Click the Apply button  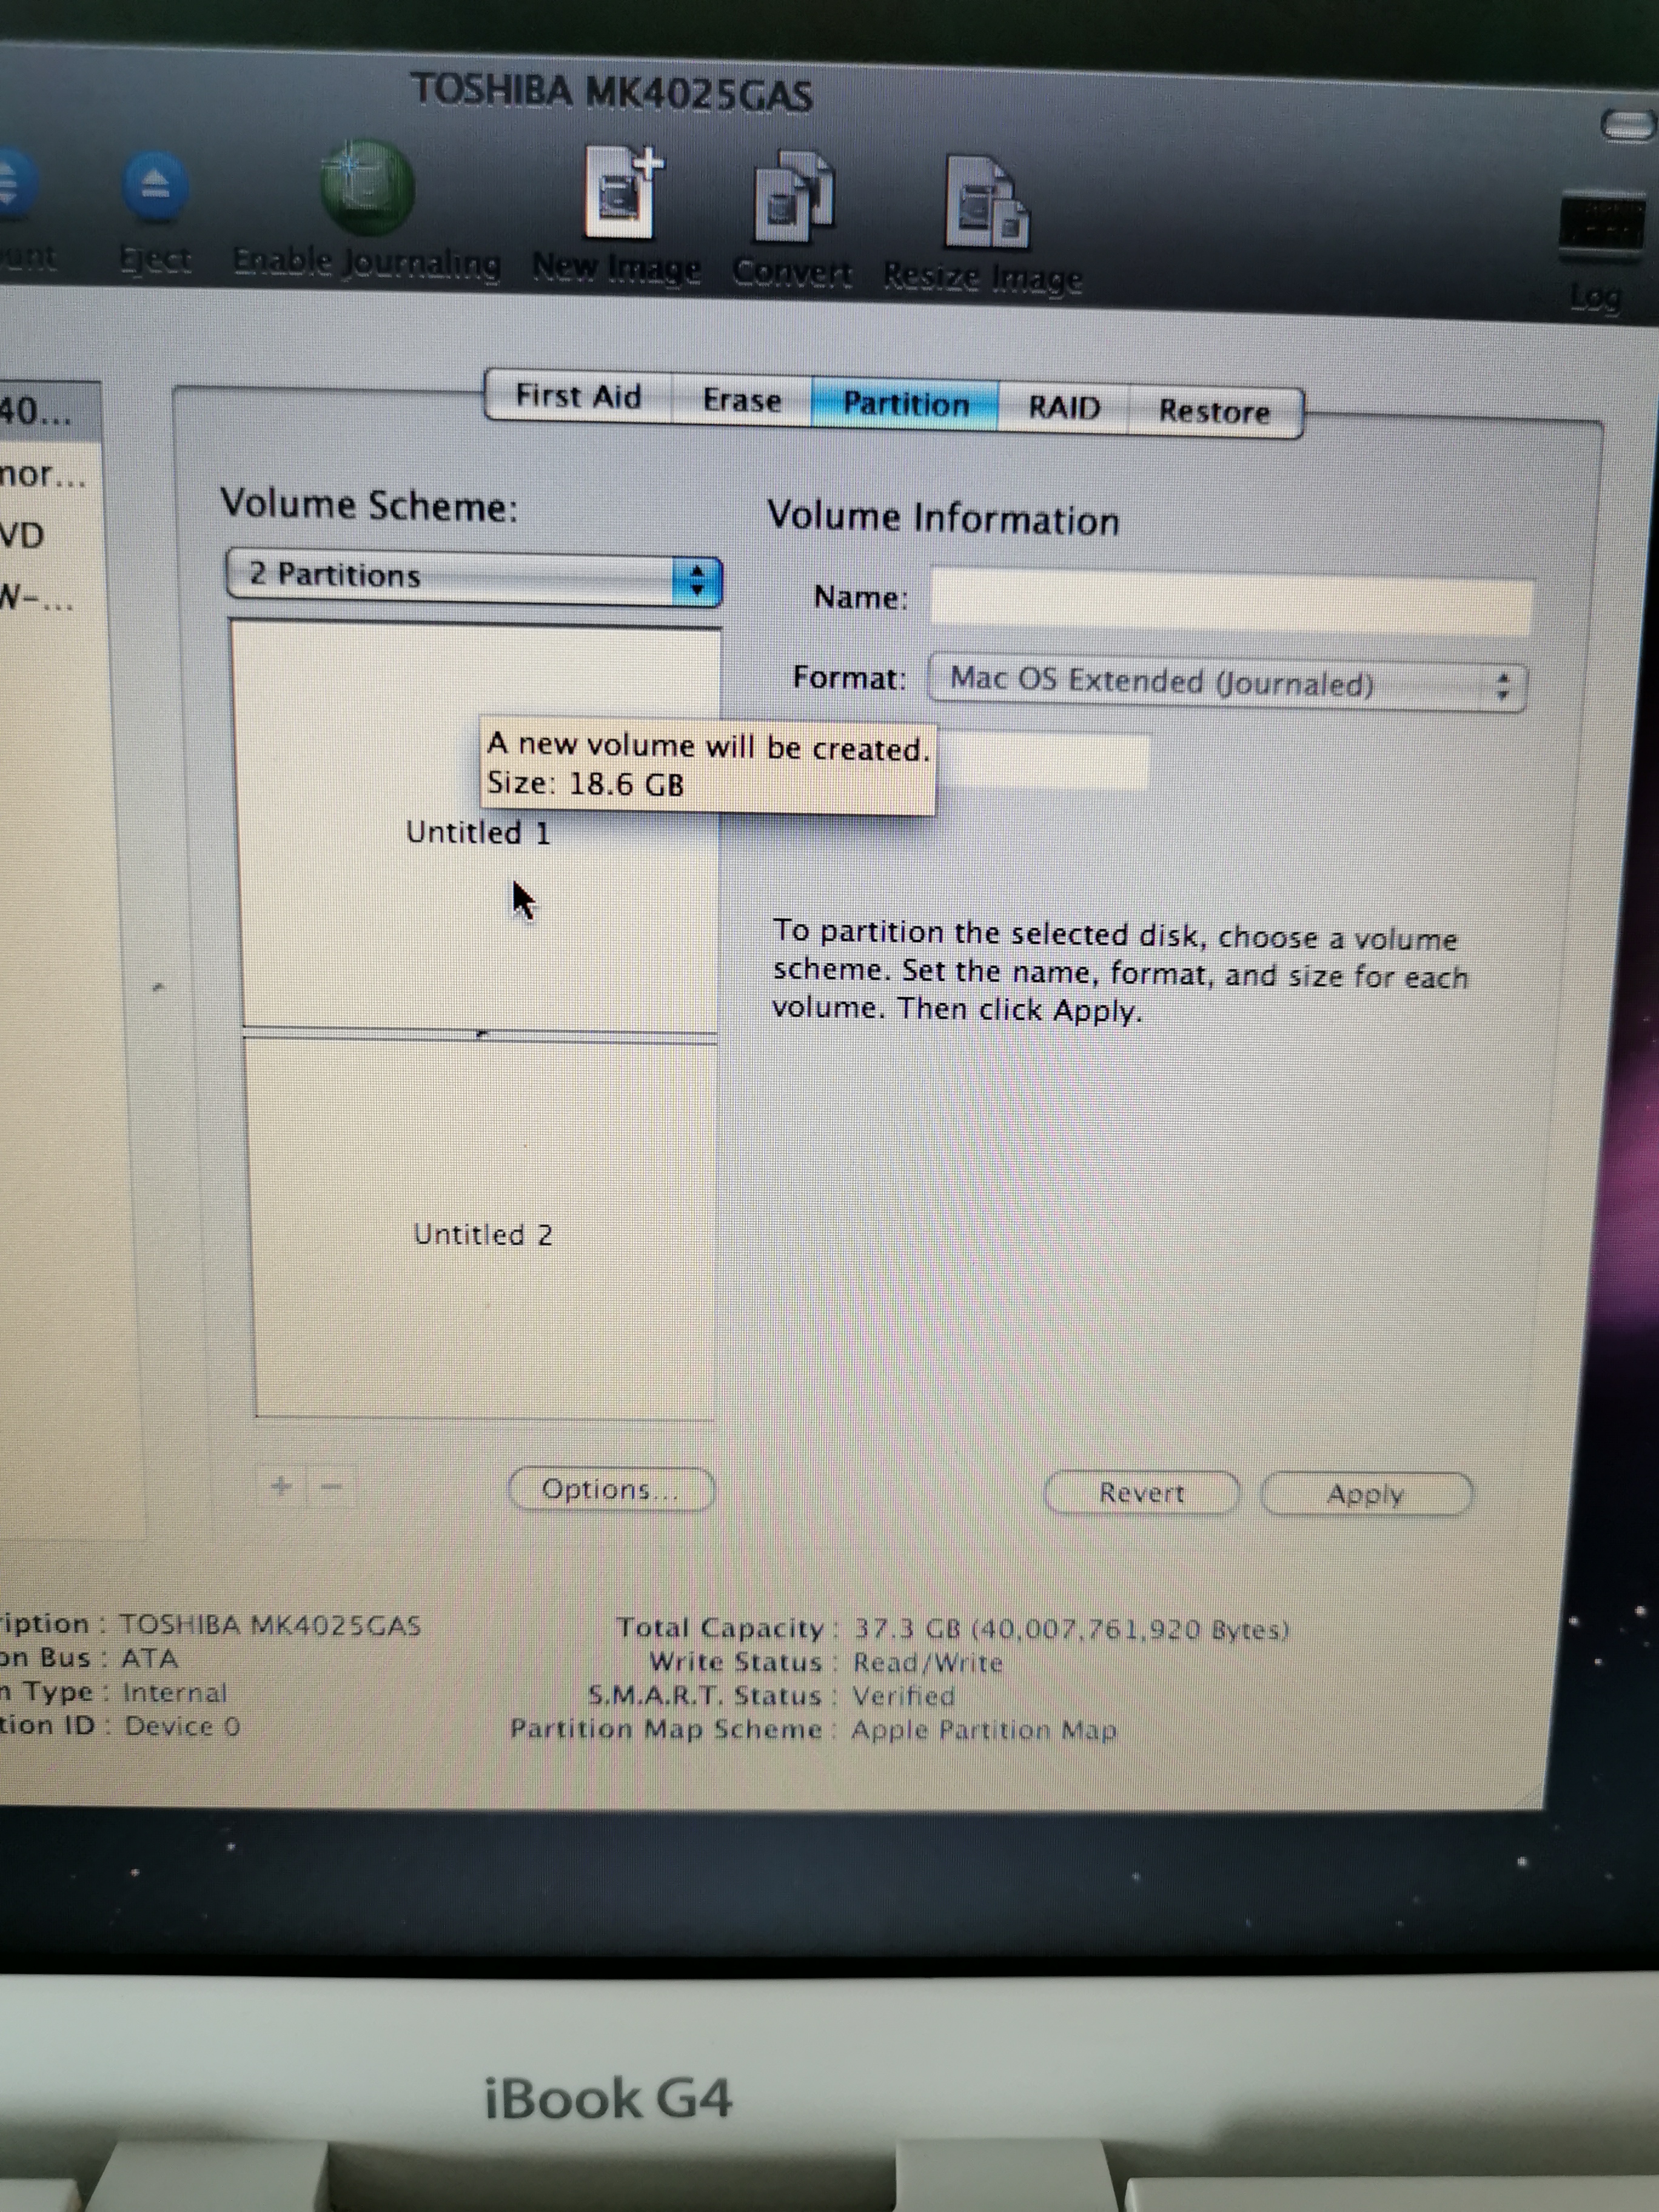pos(1366,1494)
